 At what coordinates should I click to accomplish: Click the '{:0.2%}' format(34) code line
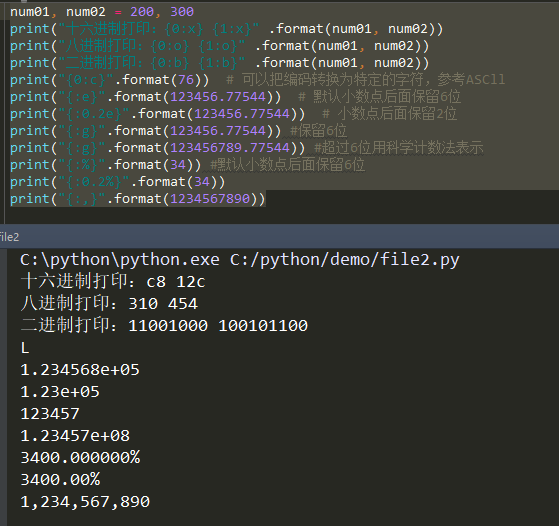(x=118, y=182)
